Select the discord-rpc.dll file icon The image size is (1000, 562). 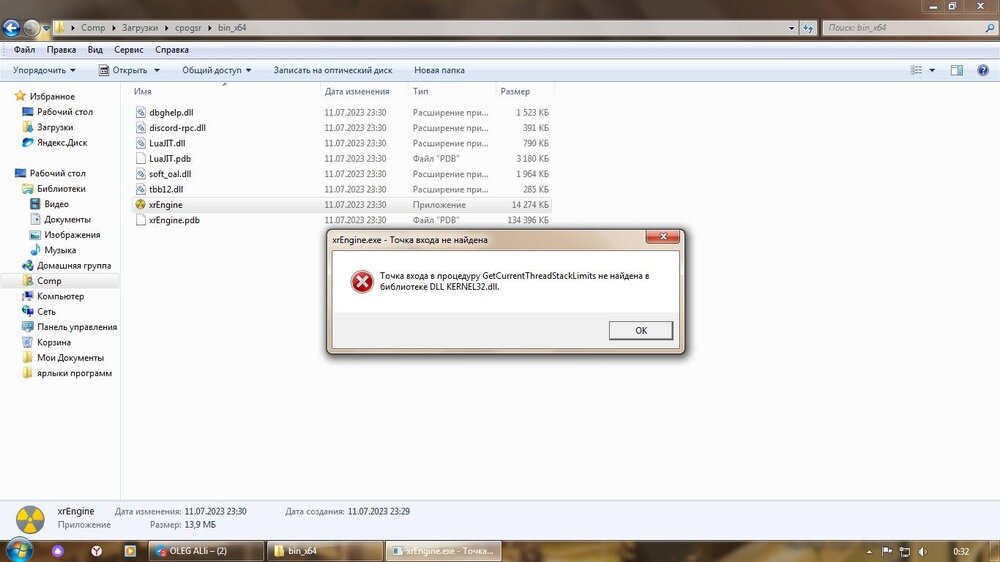140,128
